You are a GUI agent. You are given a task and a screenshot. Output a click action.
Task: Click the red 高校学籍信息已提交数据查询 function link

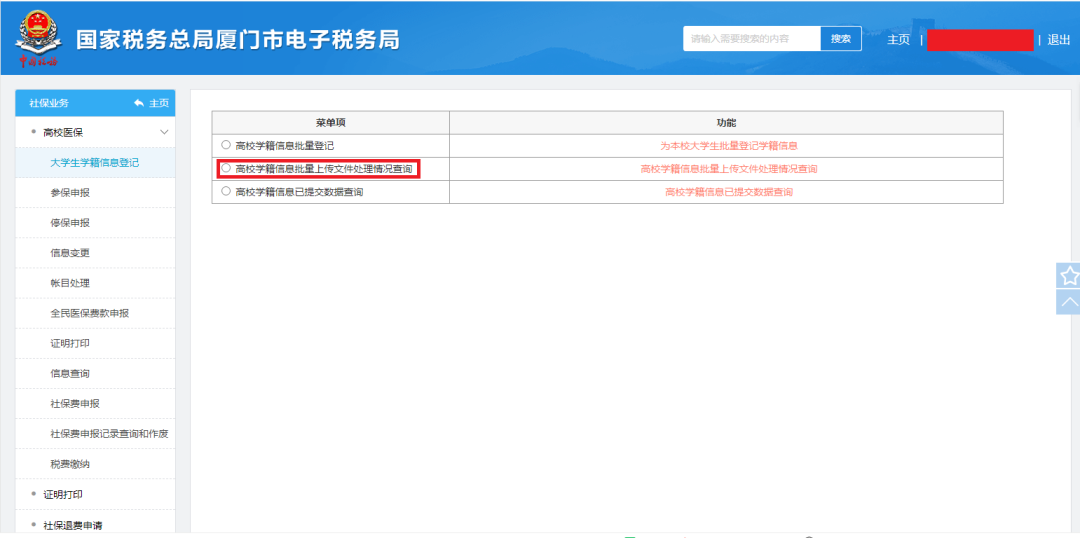click(x=729, y=192)
